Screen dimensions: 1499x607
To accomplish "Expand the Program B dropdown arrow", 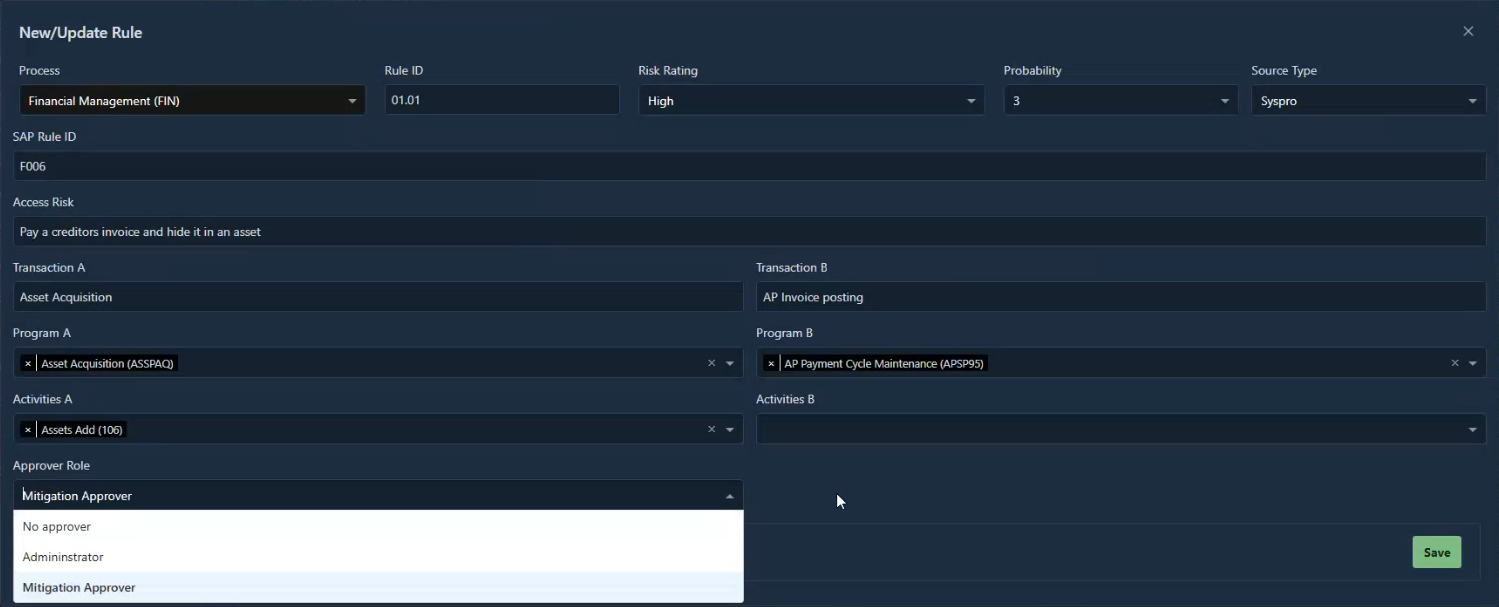I will (1473, 363).
